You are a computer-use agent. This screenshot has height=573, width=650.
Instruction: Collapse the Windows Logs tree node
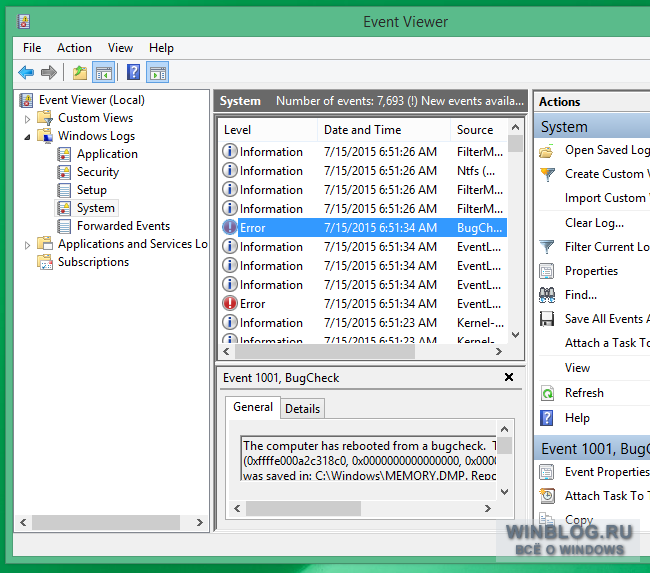(x=27, y=137)
